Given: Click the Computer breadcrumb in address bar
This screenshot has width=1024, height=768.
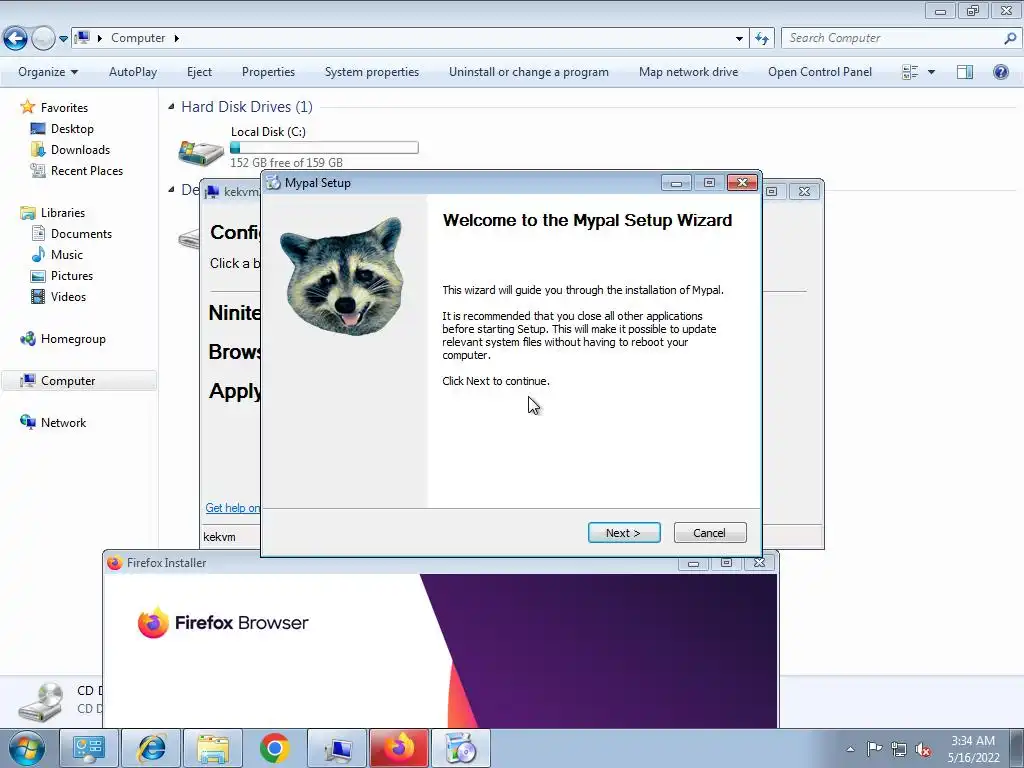Looking at the screenshot, I should pos(138,39).
